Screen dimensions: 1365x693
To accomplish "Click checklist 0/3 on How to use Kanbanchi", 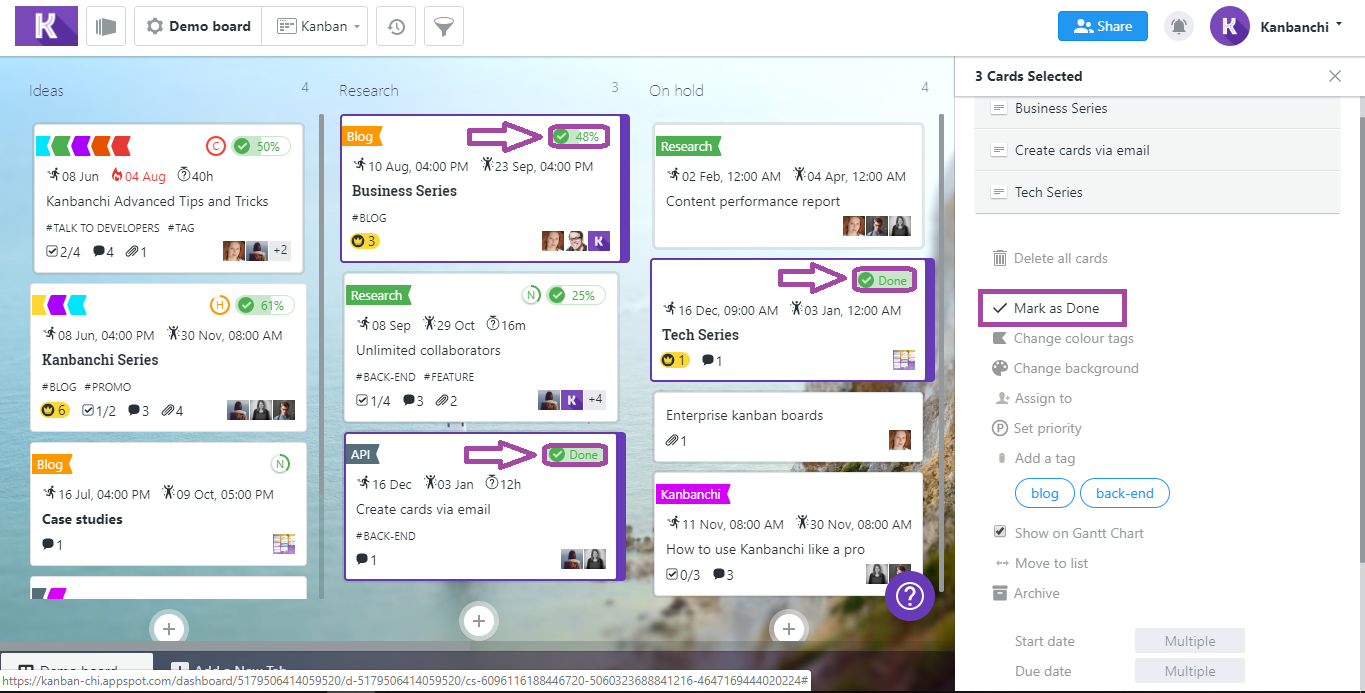I will pos(684,574).
